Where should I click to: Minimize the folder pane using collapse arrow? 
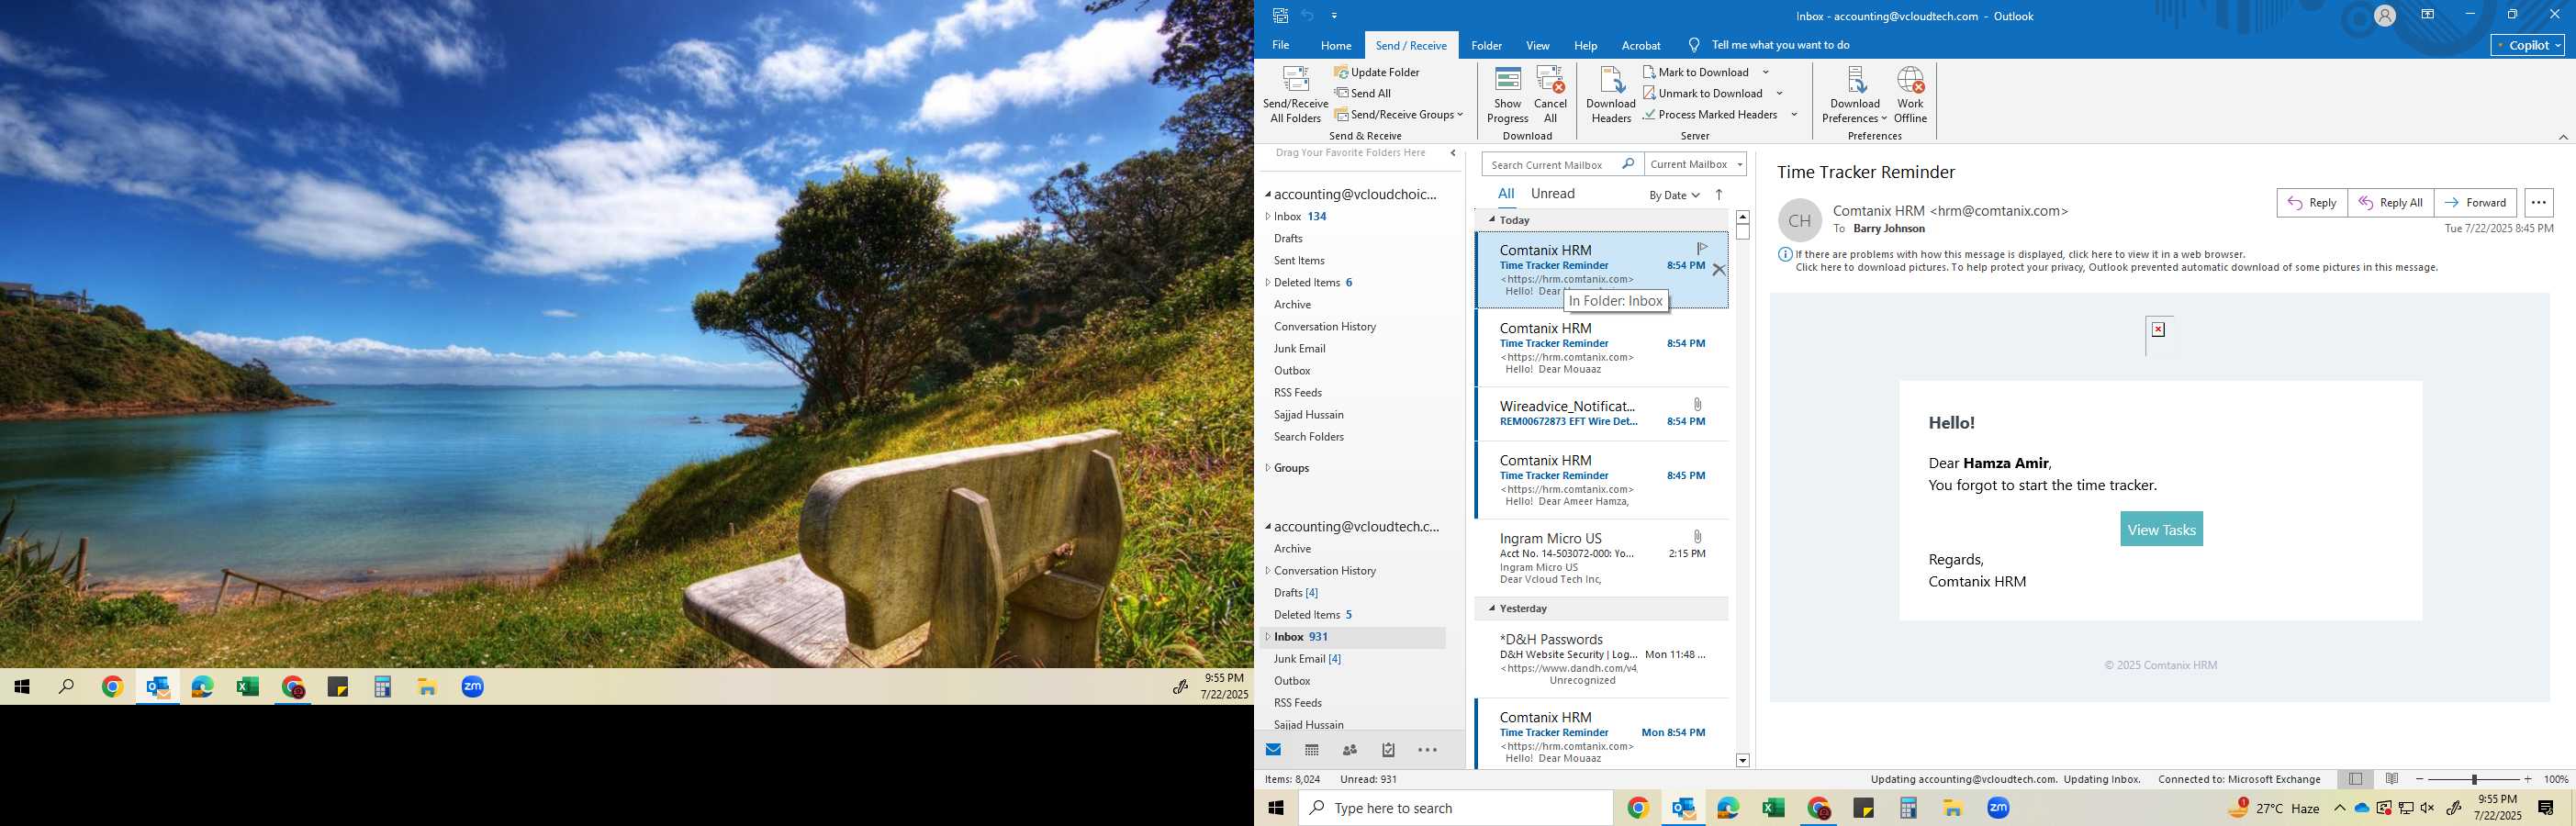tap(1453, 153)
